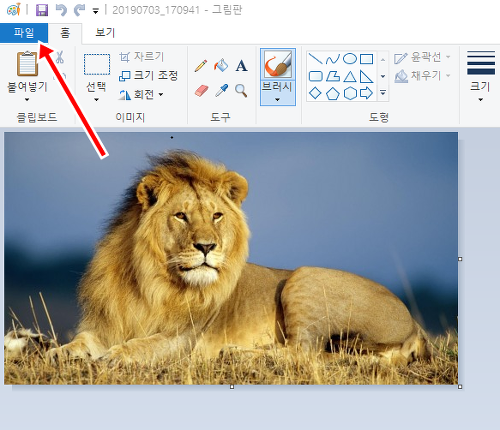Screen dimensions: 500x430
Task: Select the Magnifier tool
Action: [241, 90]
